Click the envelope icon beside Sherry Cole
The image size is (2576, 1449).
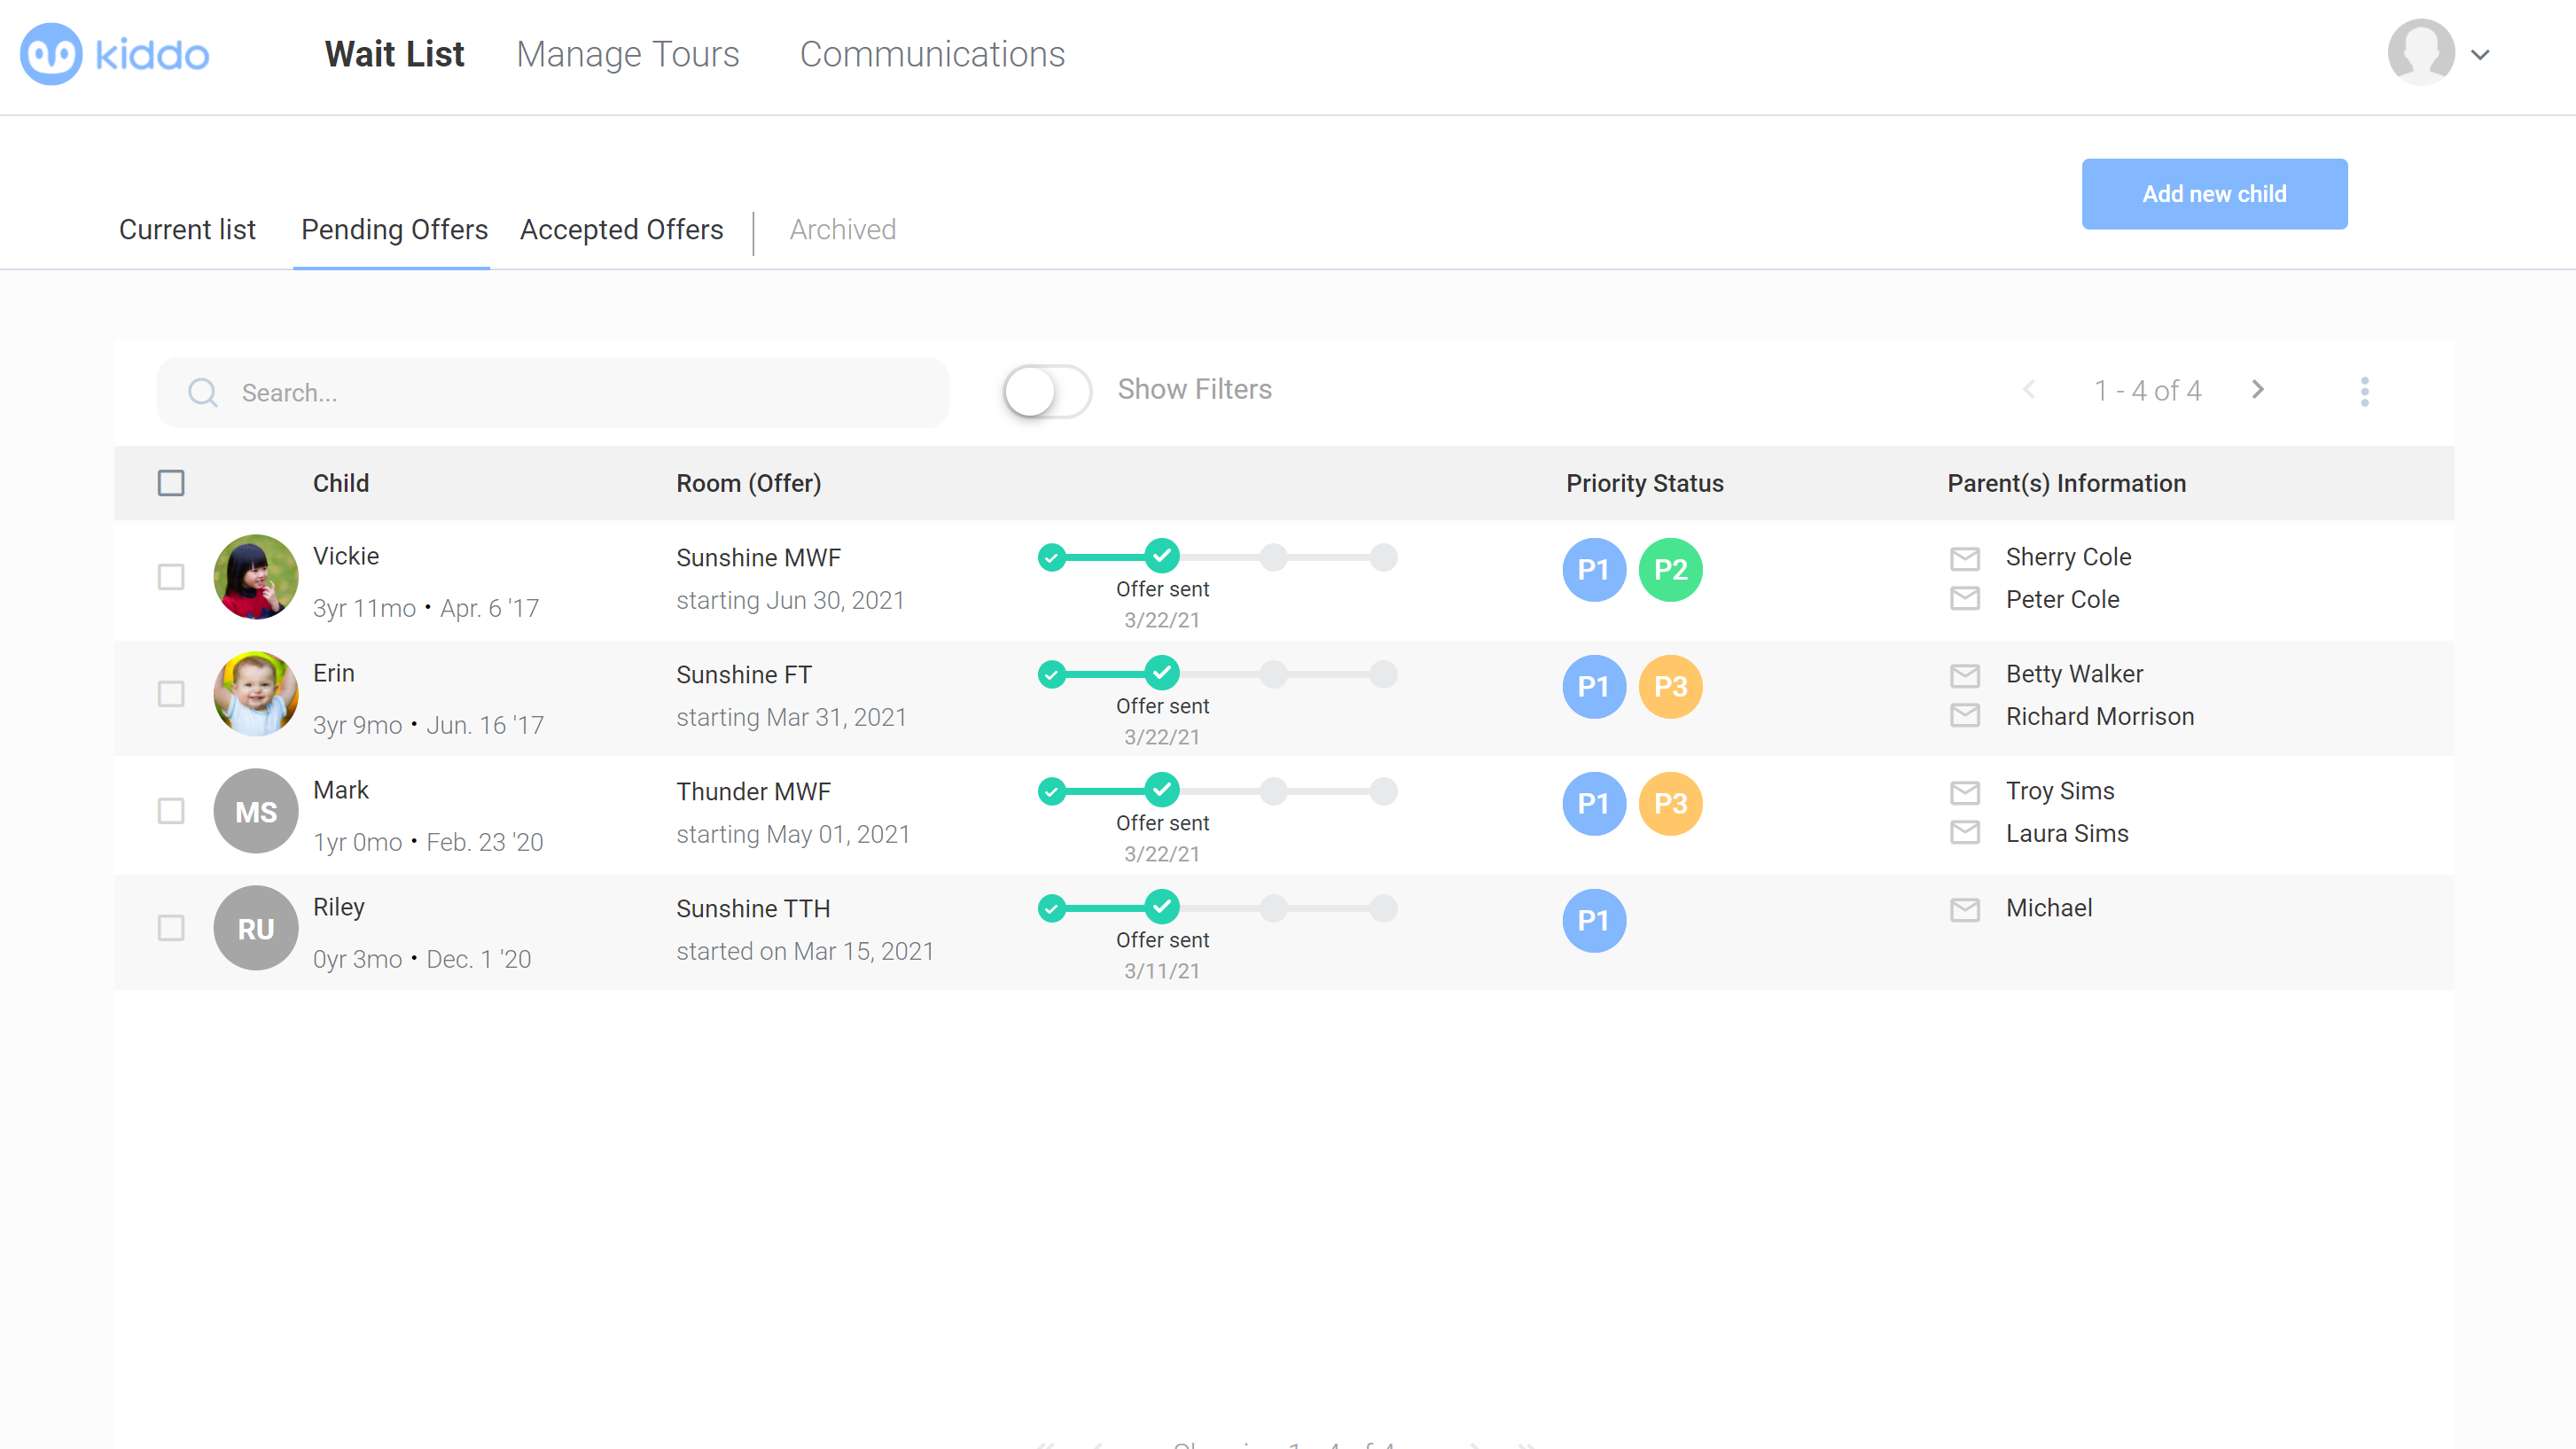click(1964, 558)
